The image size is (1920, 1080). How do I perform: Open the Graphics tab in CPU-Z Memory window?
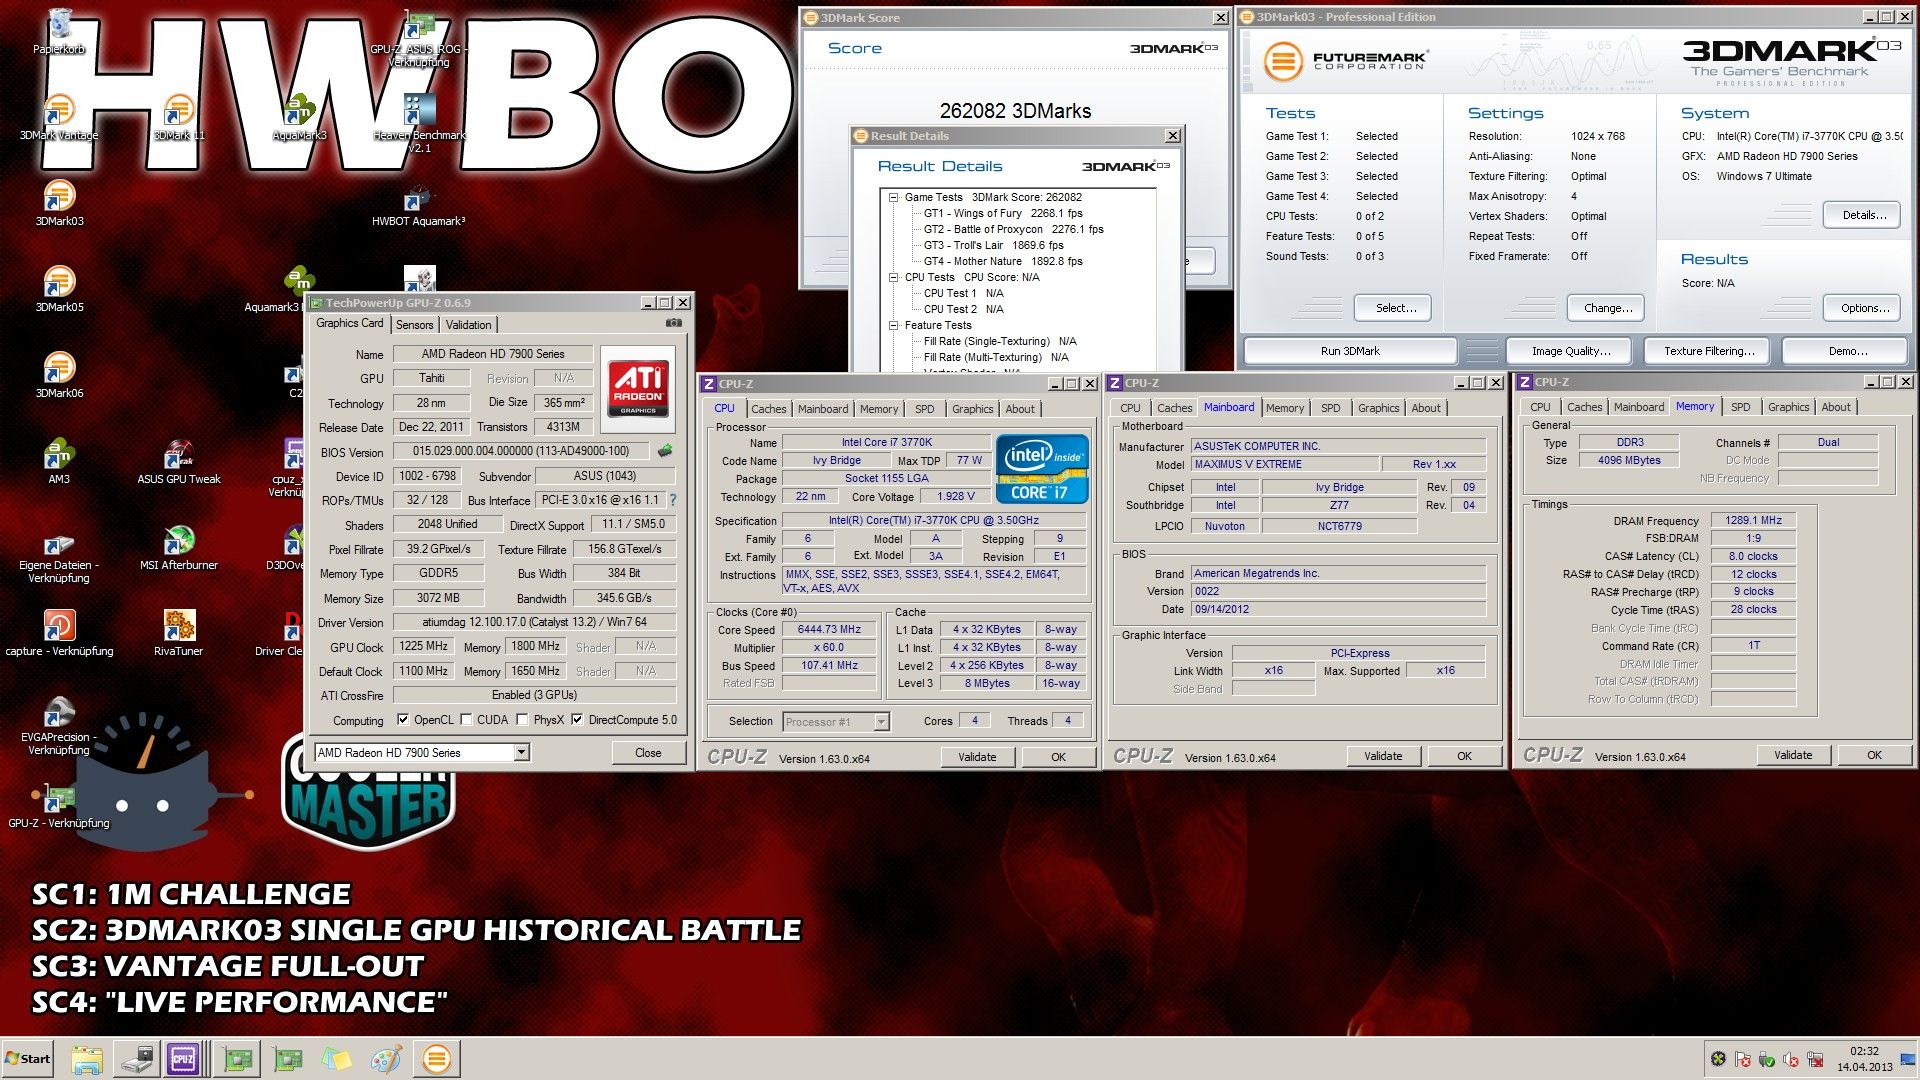1788,407
